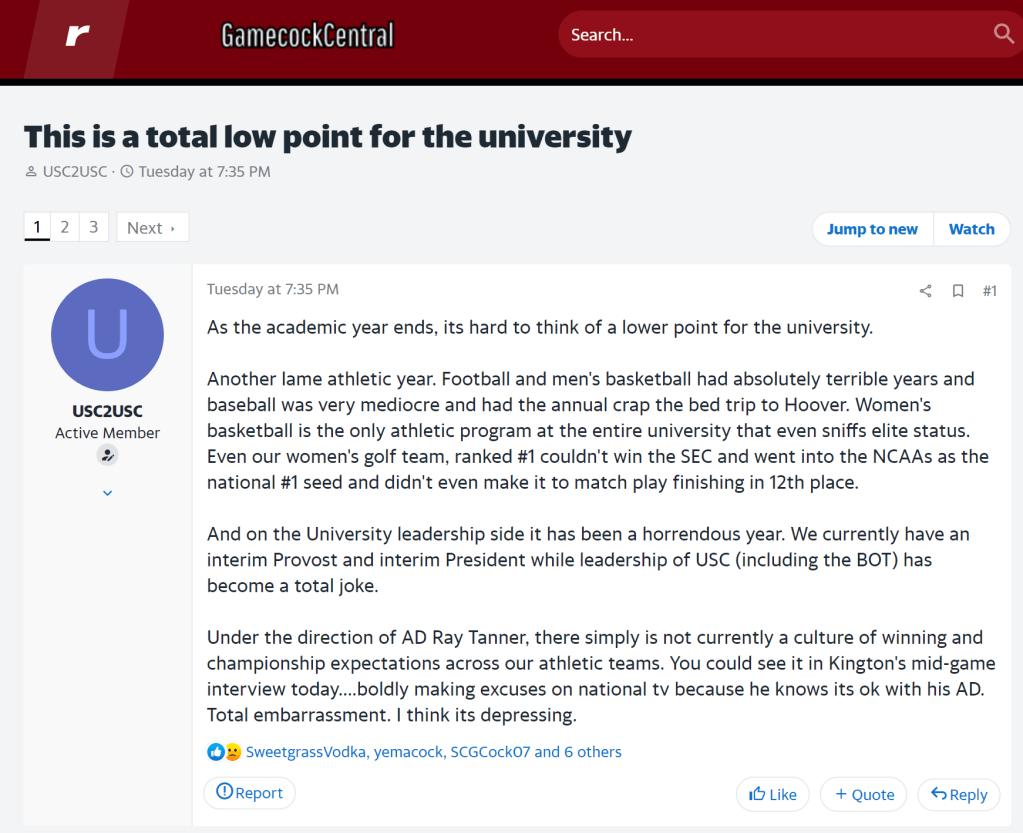Expand the user details chevron under USC2USC
The width and height of the screenshot is (1023, 833).
click(107, 493)
